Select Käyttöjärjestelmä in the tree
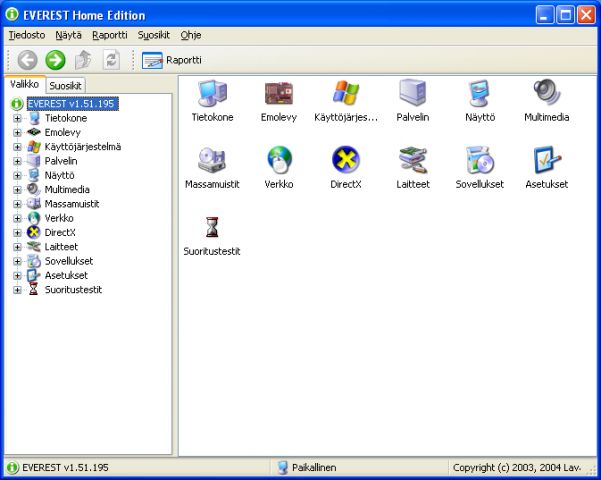601x480 pixels. 83,147
